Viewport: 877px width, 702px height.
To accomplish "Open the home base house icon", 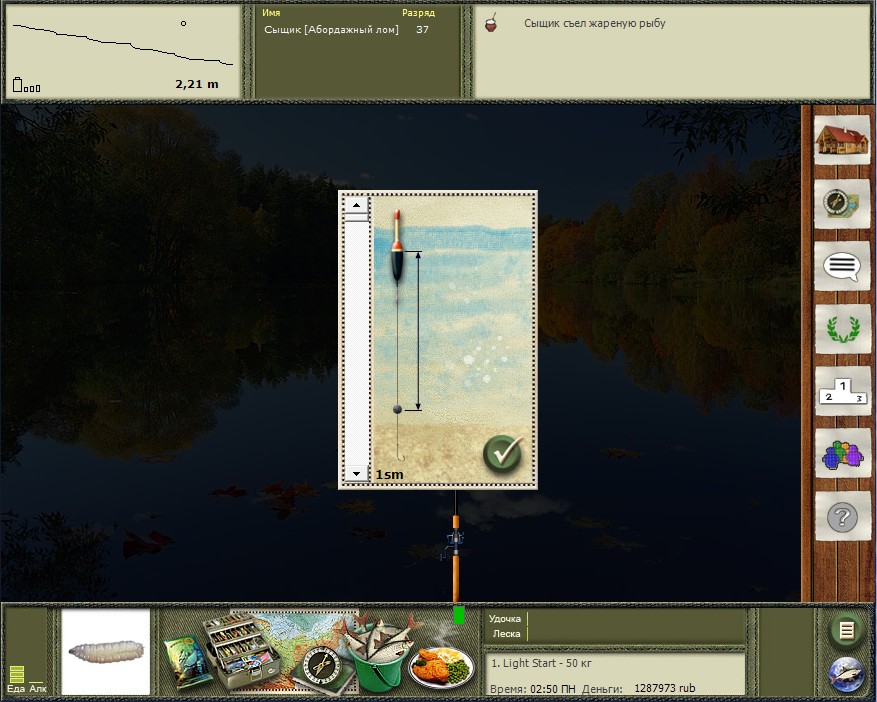I will (x=840, y=139).
